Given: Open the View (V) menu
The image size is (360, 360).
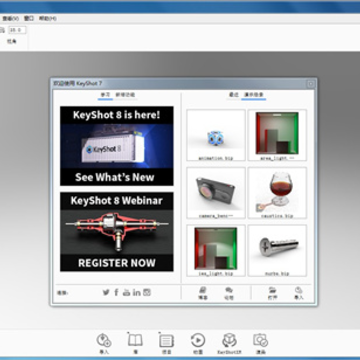Looking at the screenshot, I should [x=10, y=19].
